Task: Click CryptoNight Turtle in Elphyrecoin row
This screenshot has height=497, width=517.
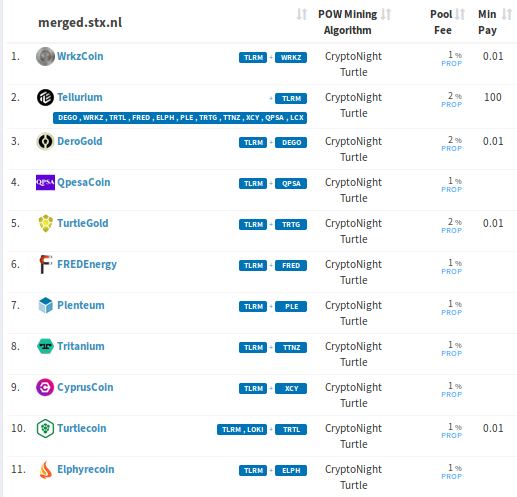Action: pyautogui.click(x=353, y=477)
